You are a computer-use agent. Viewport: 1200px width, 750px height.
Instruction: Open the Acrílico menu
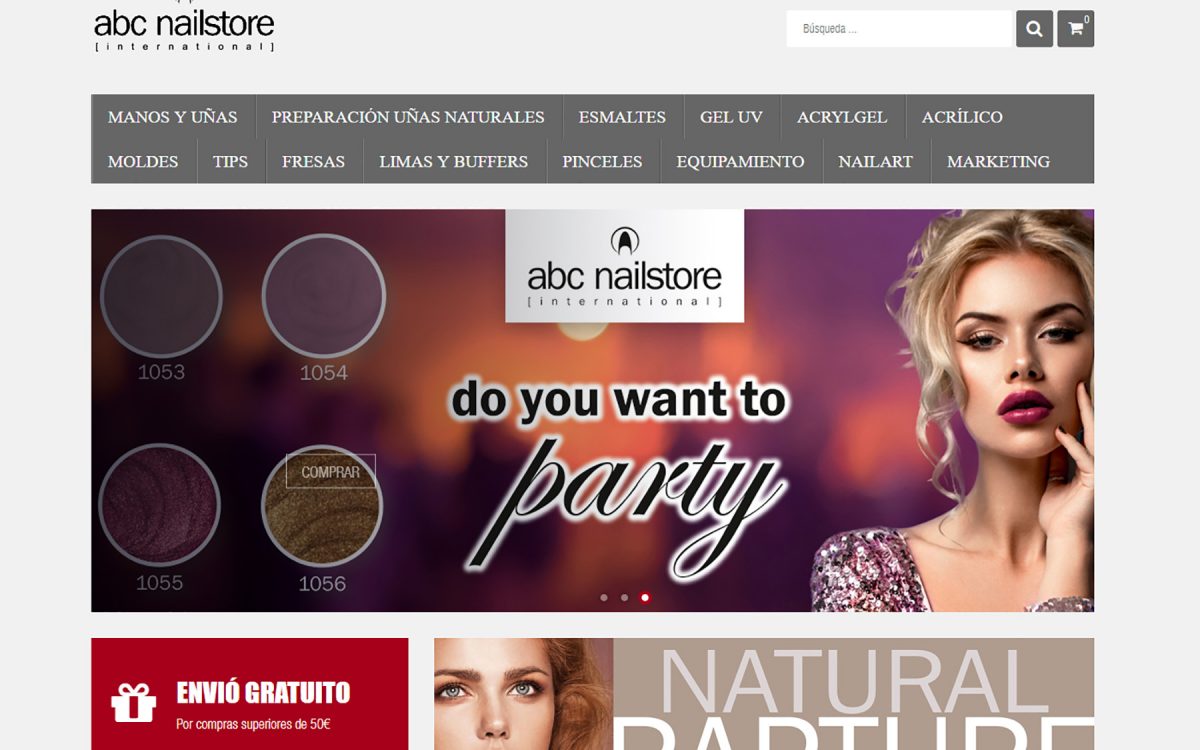coord(962,117)
